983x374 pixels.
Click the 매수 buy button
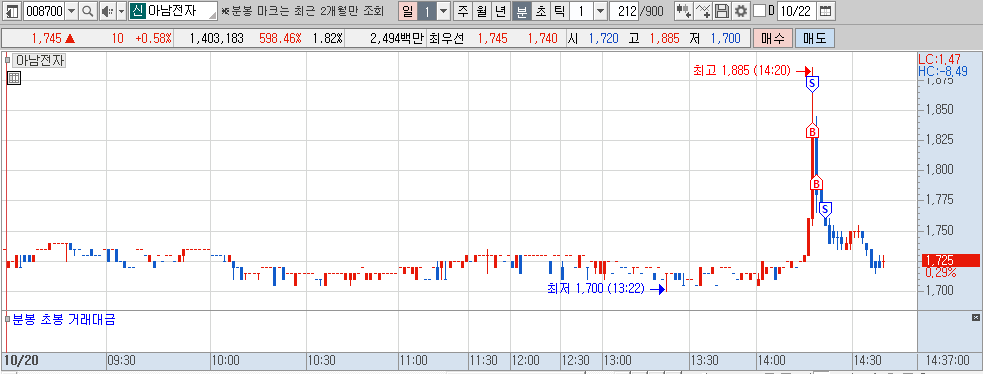(772, 38)
